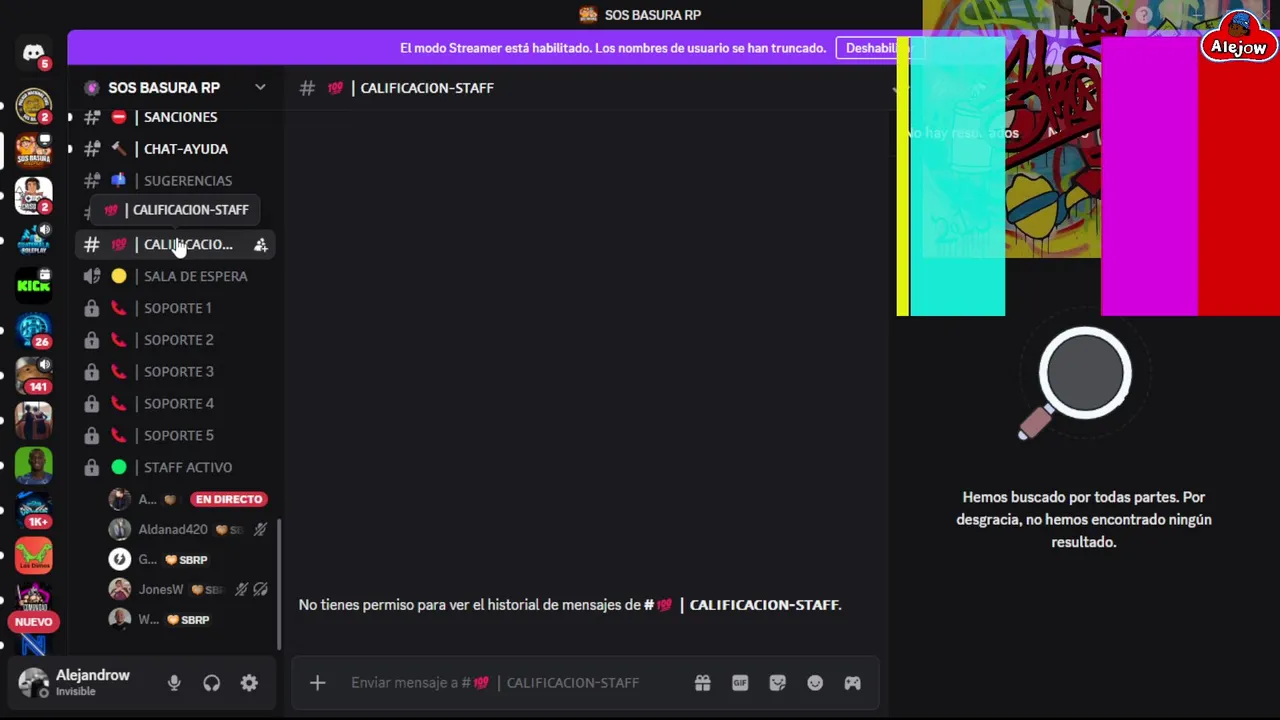Click the 'Hemos buscado por todas partes' text

point(1084,520)
